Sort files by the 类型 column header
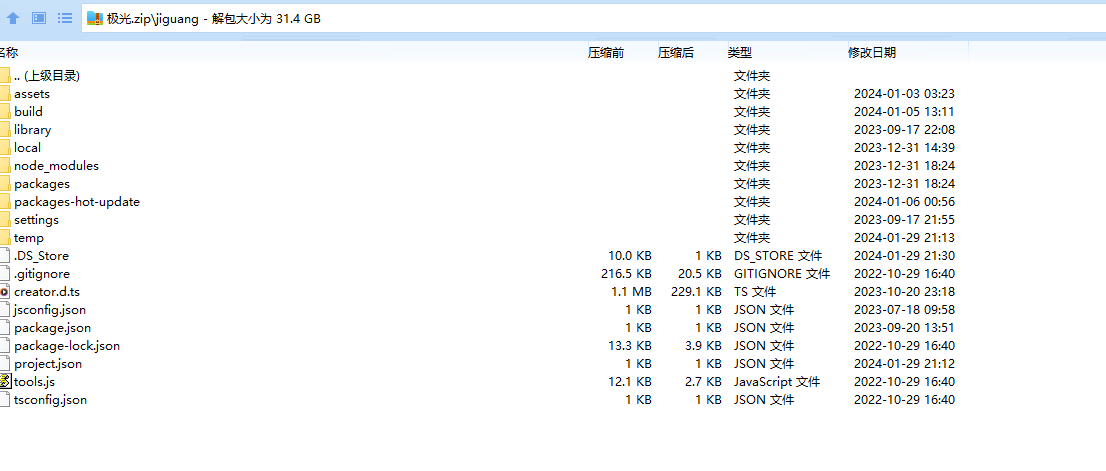1106x471 pixels. click(x=739, y=53)
